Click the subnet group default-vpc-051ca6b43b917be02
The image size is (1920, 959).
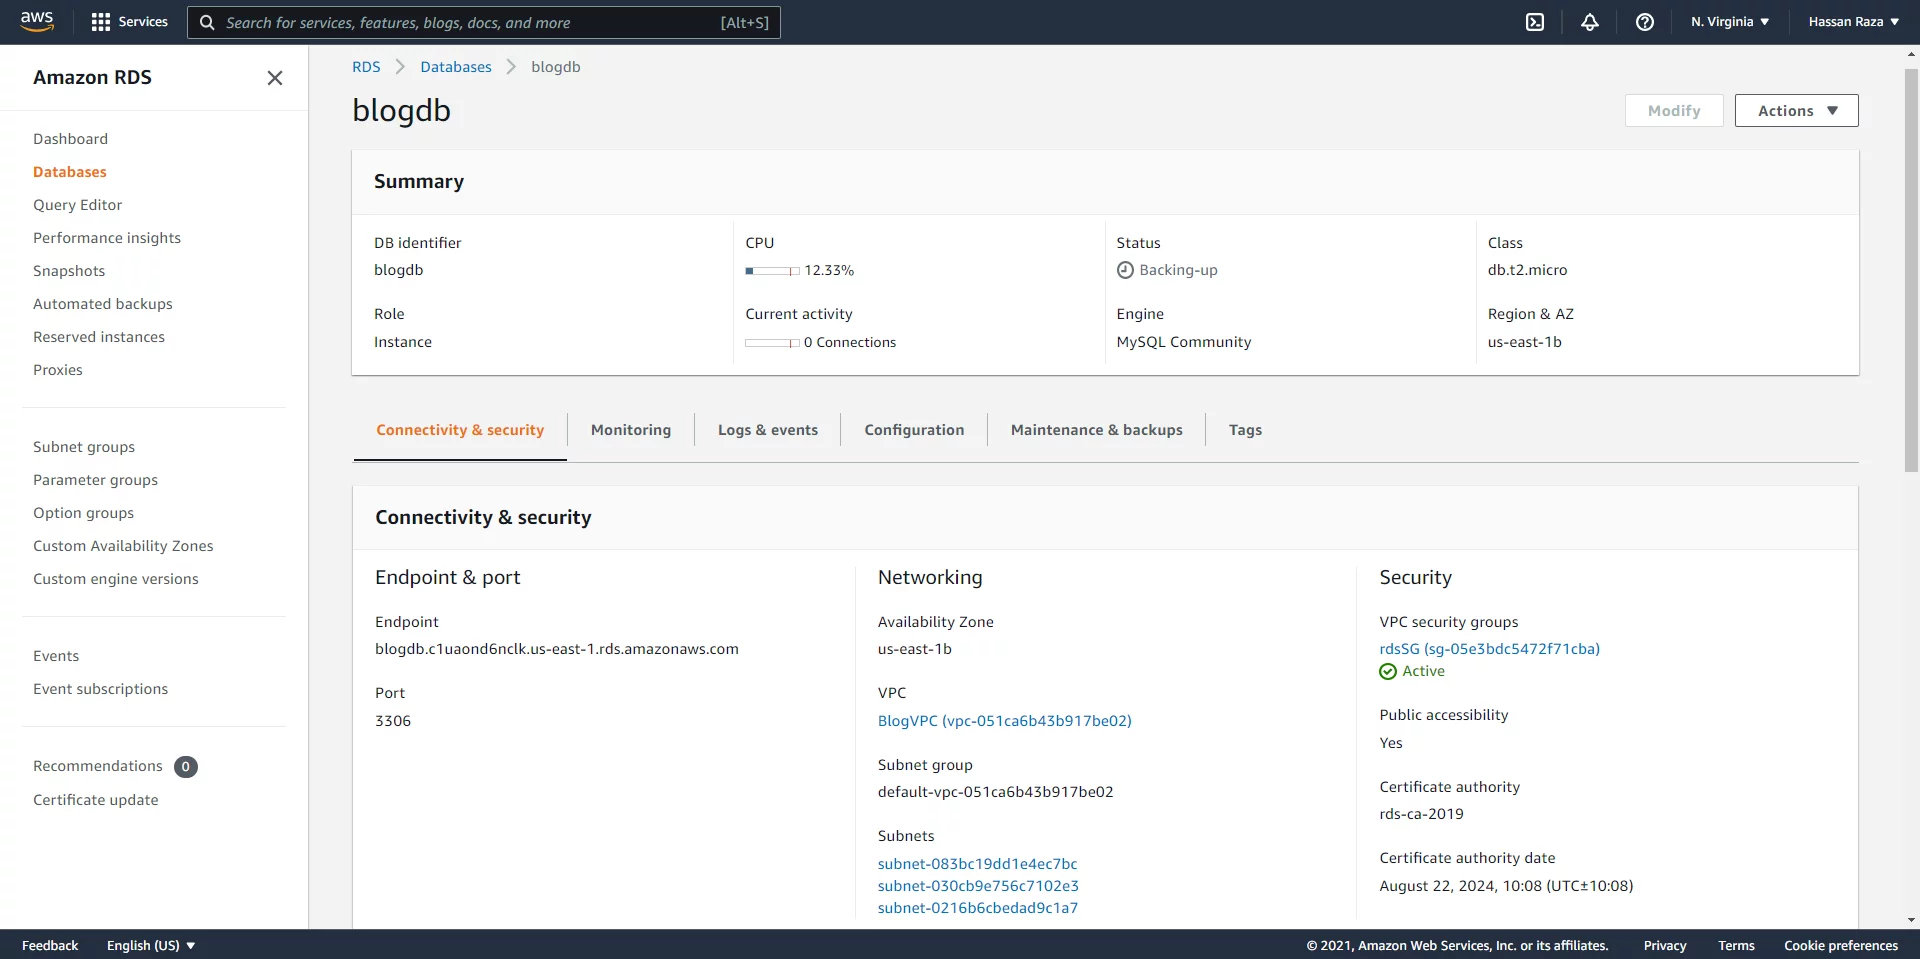click(995, 792)
